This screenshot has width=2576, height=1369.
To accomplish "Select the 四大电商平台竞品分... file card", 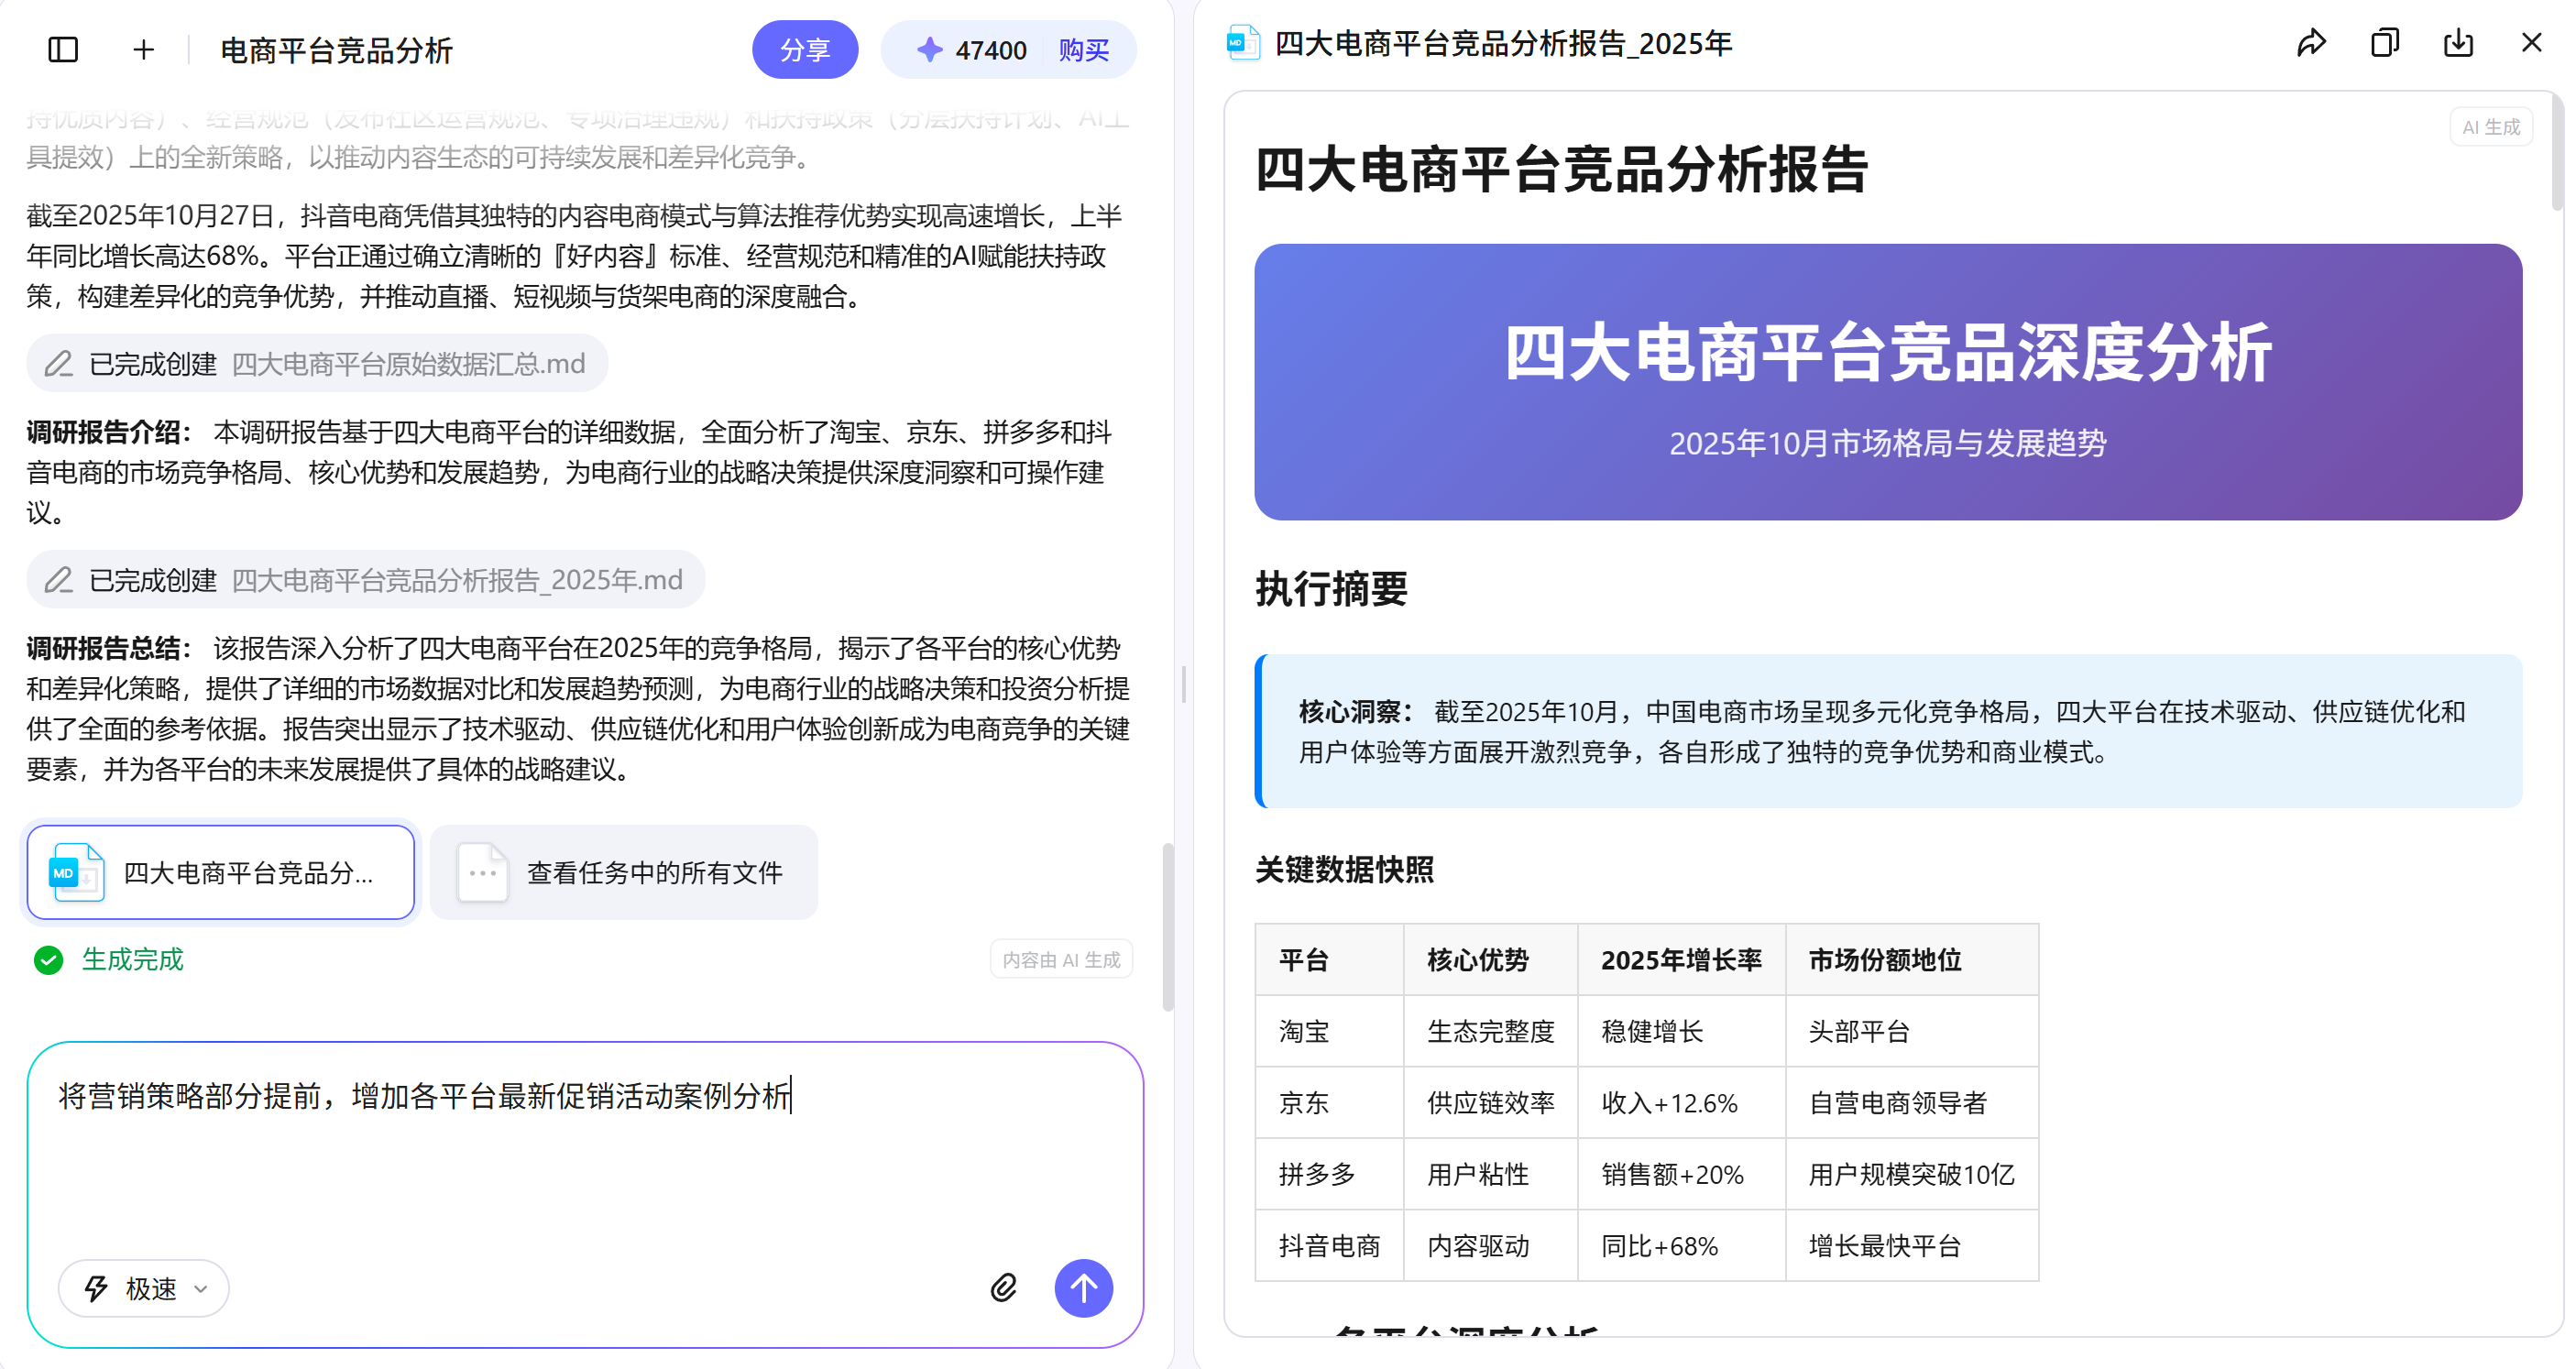I will point(221,873).
